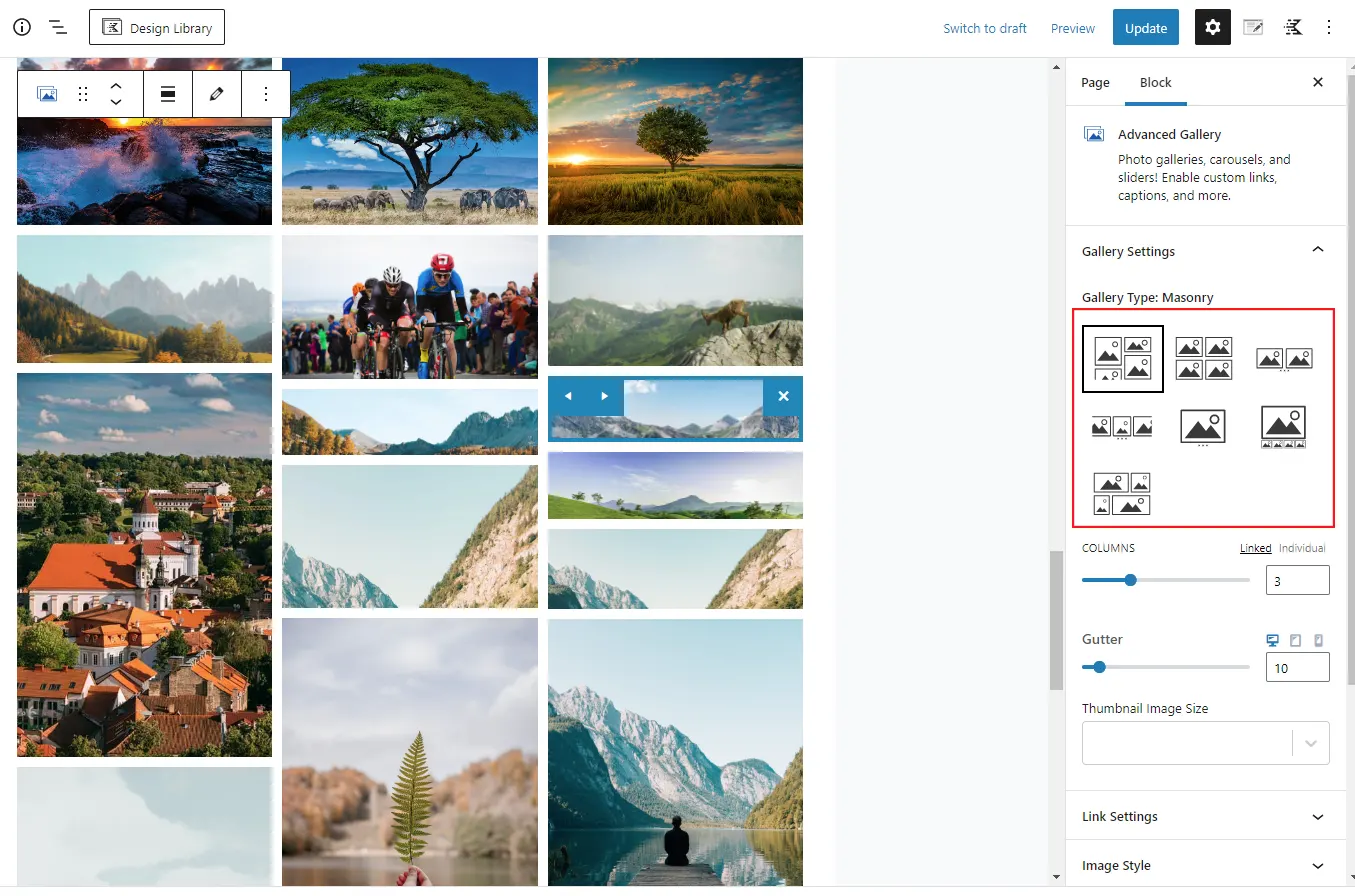Open the Design Library
The image size is (1355, 896).
pyautogui.click(x=157, y=27)
